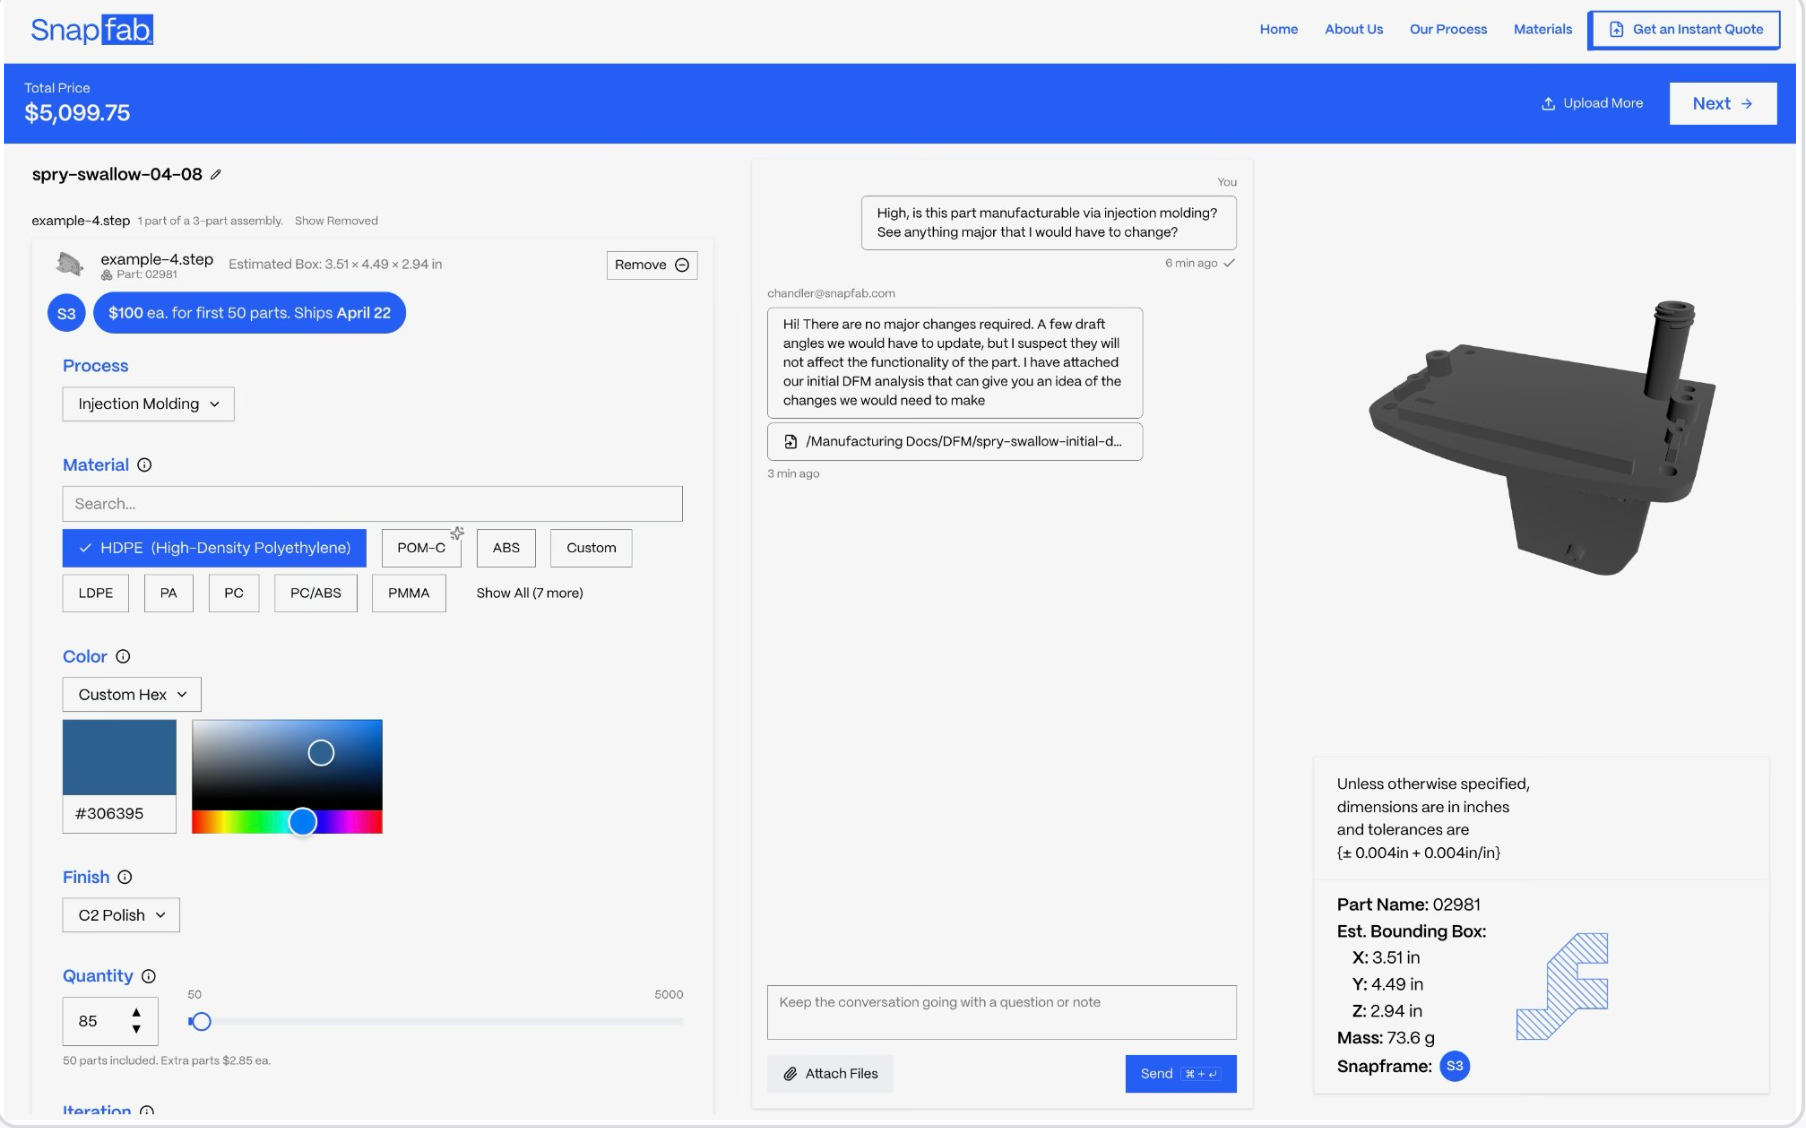This screenshot has width=1806, height=1128.
Task: Click the blue color preview swatch
Action: [x=120, y=757]
